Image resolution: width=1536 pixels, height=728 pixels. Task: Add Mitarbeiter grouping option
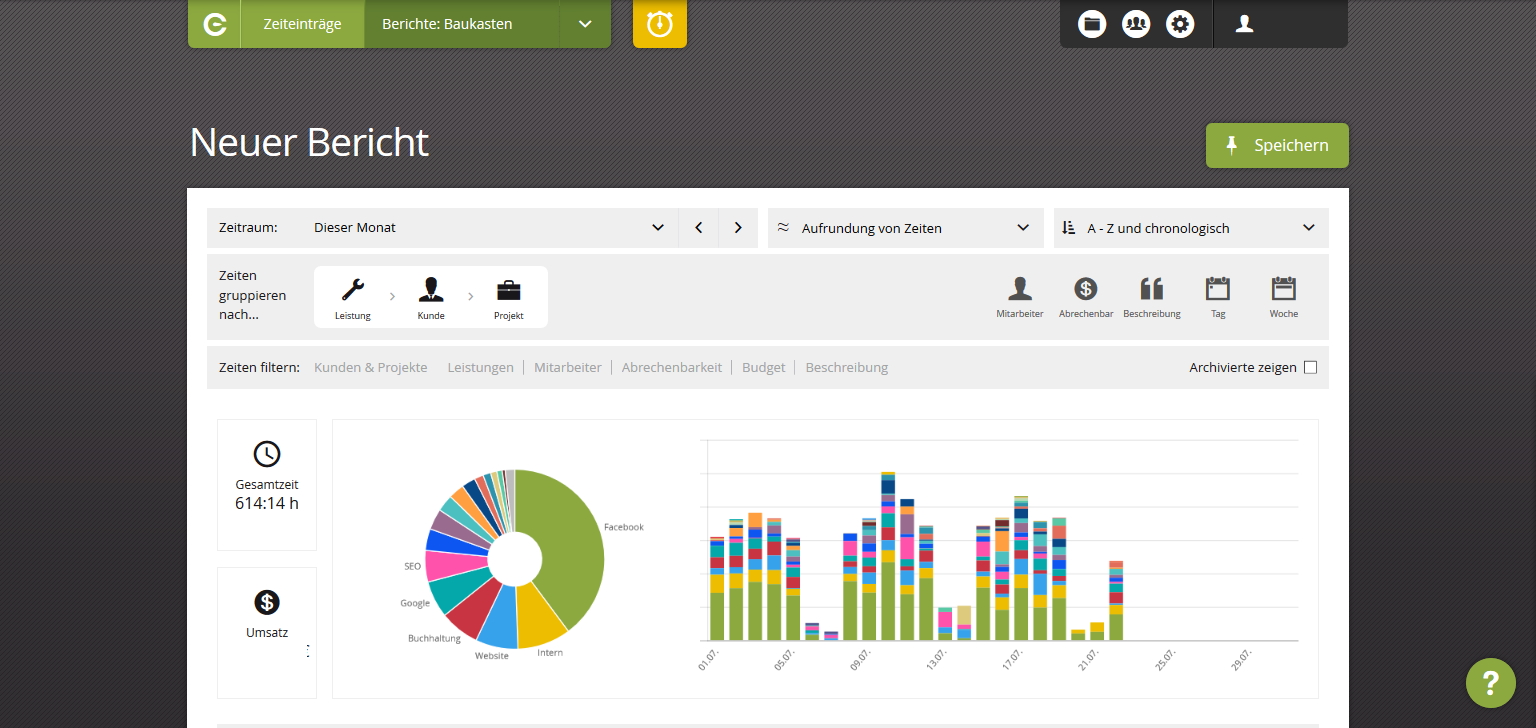(x=1020, y=297)
